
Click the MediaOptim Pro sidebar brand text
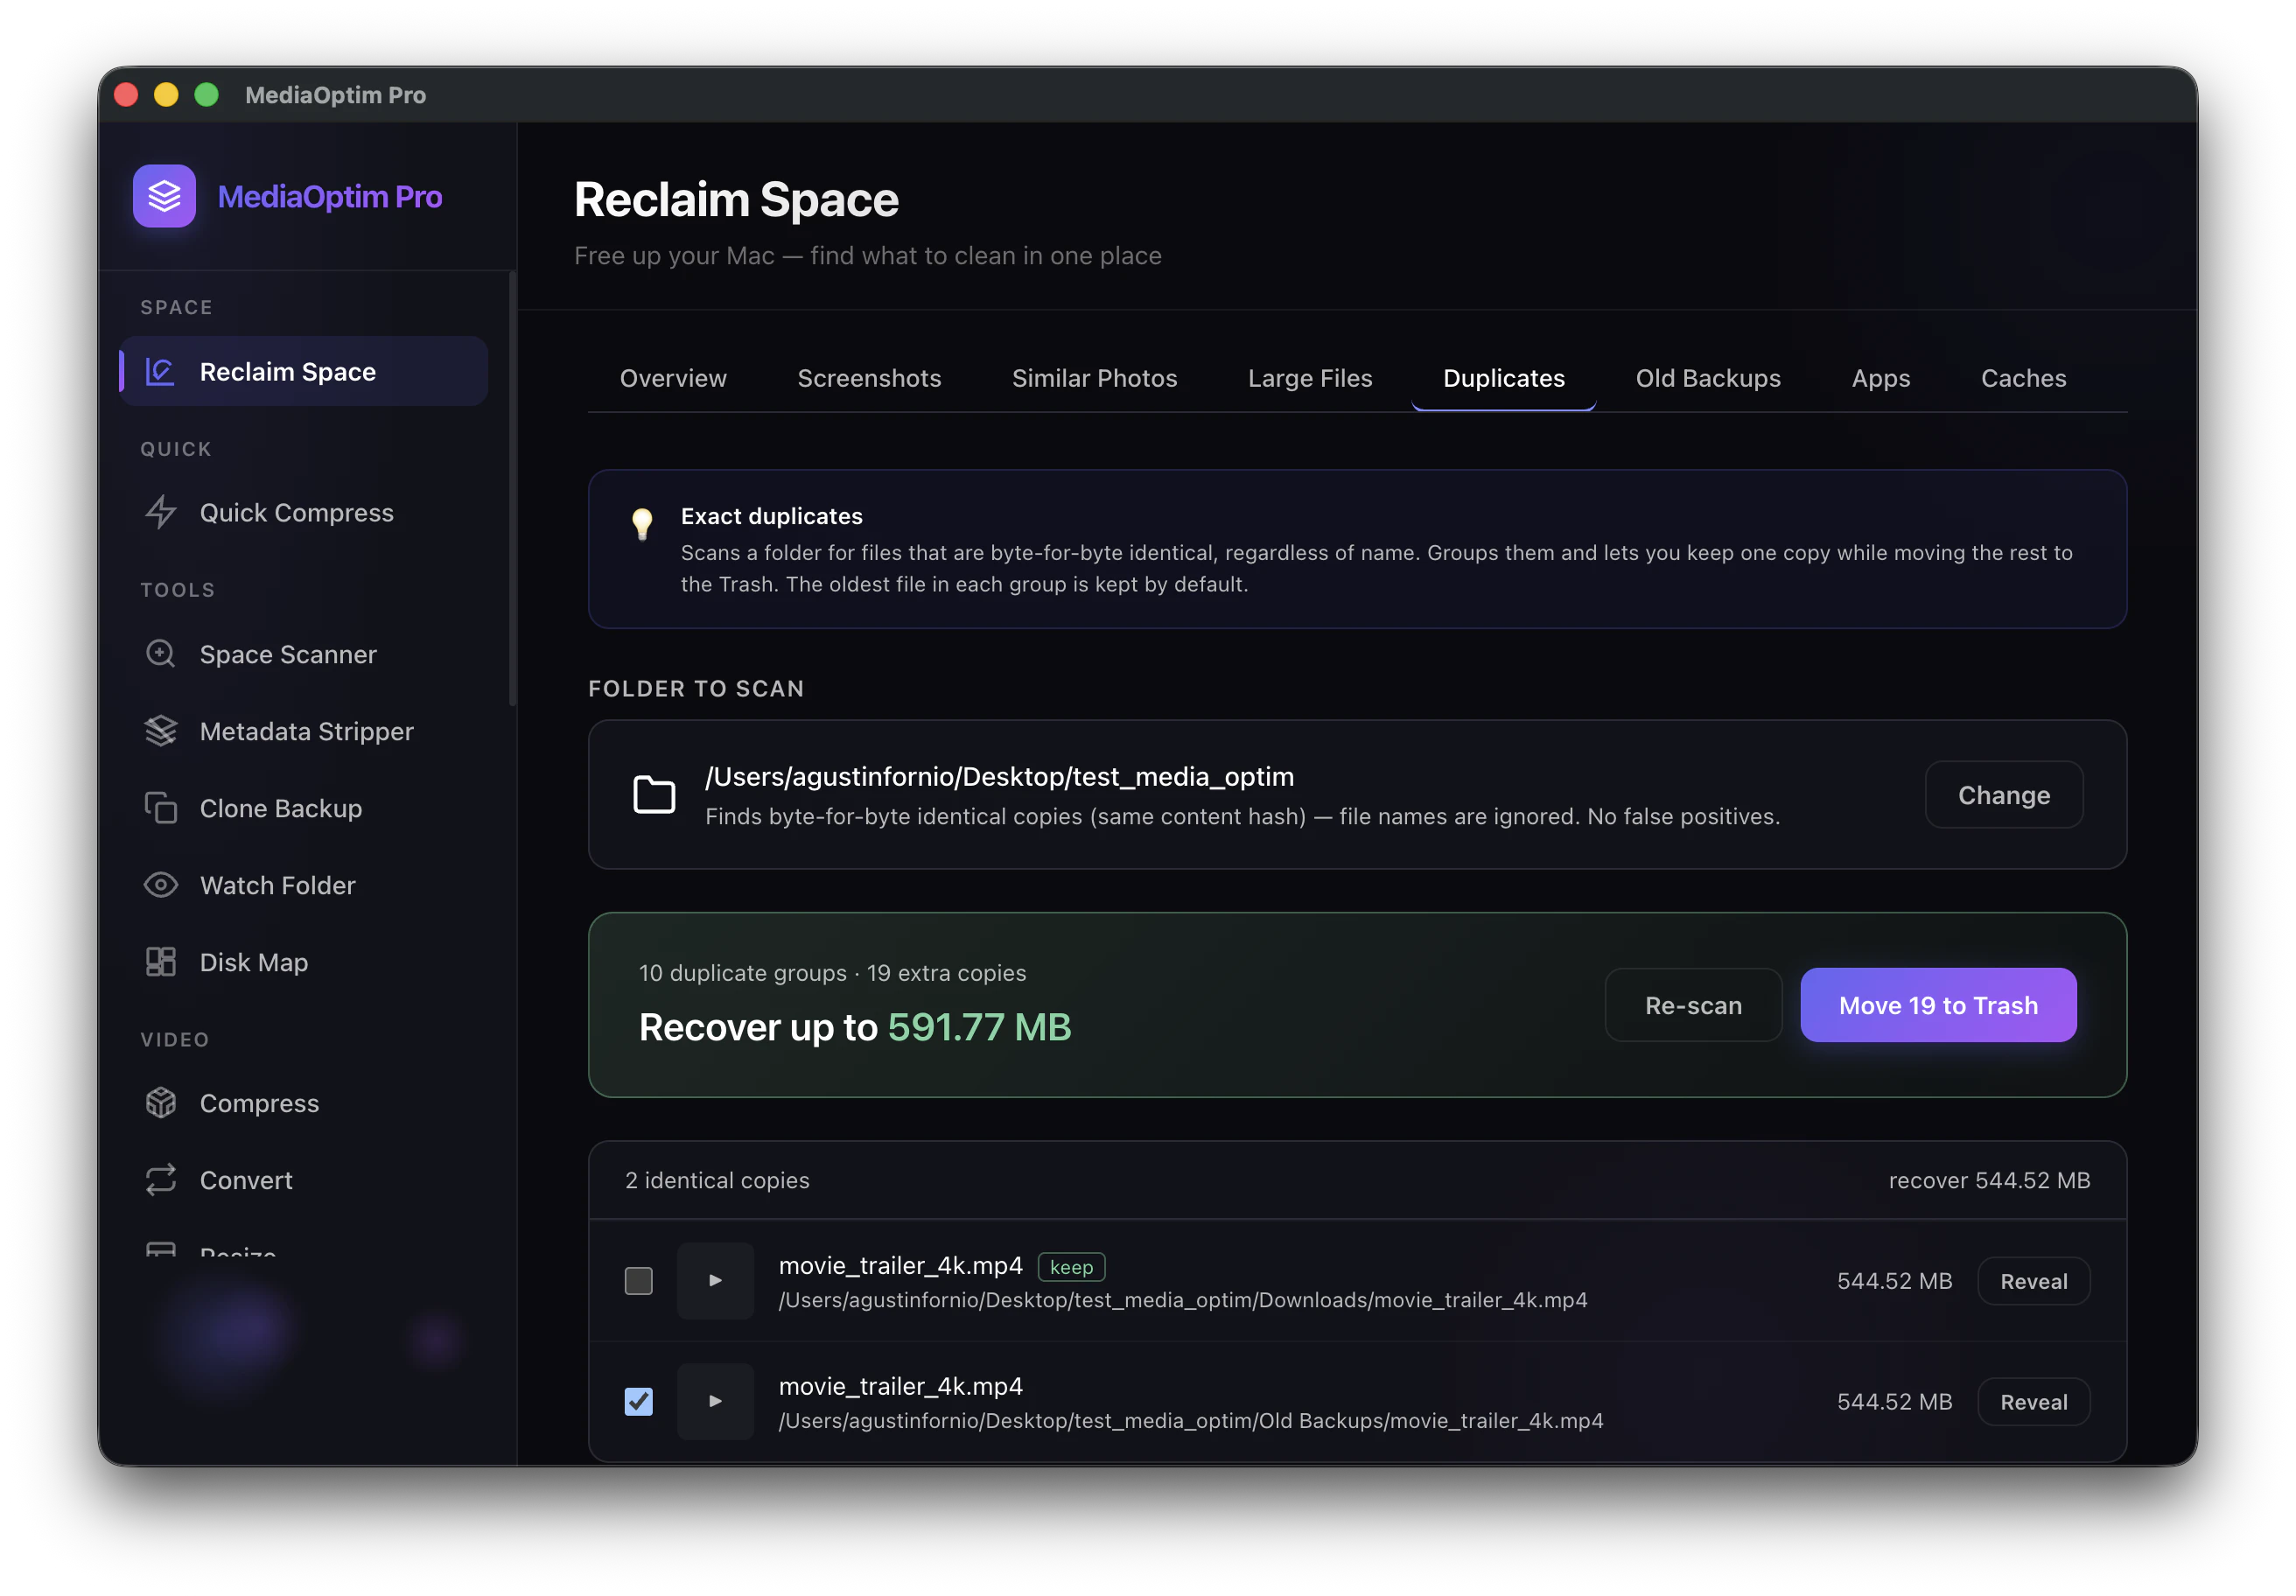pos(330,196)
